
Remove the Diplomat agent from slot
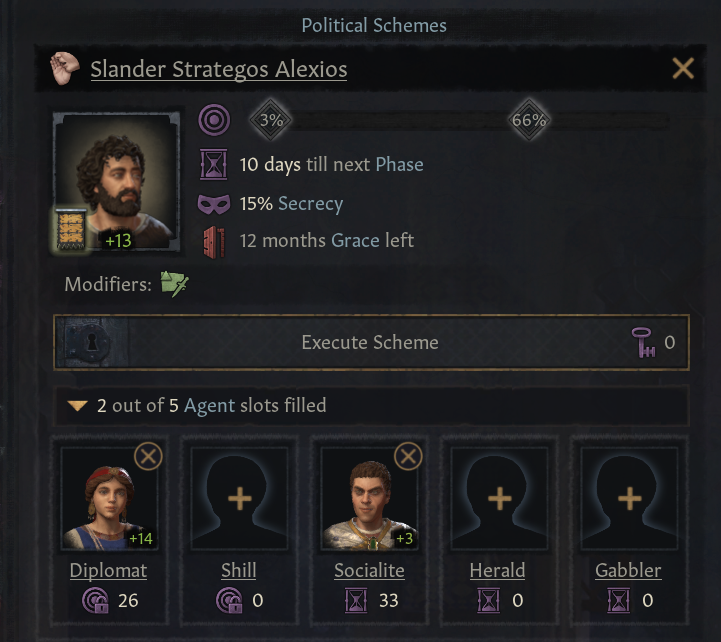point(148,457)
